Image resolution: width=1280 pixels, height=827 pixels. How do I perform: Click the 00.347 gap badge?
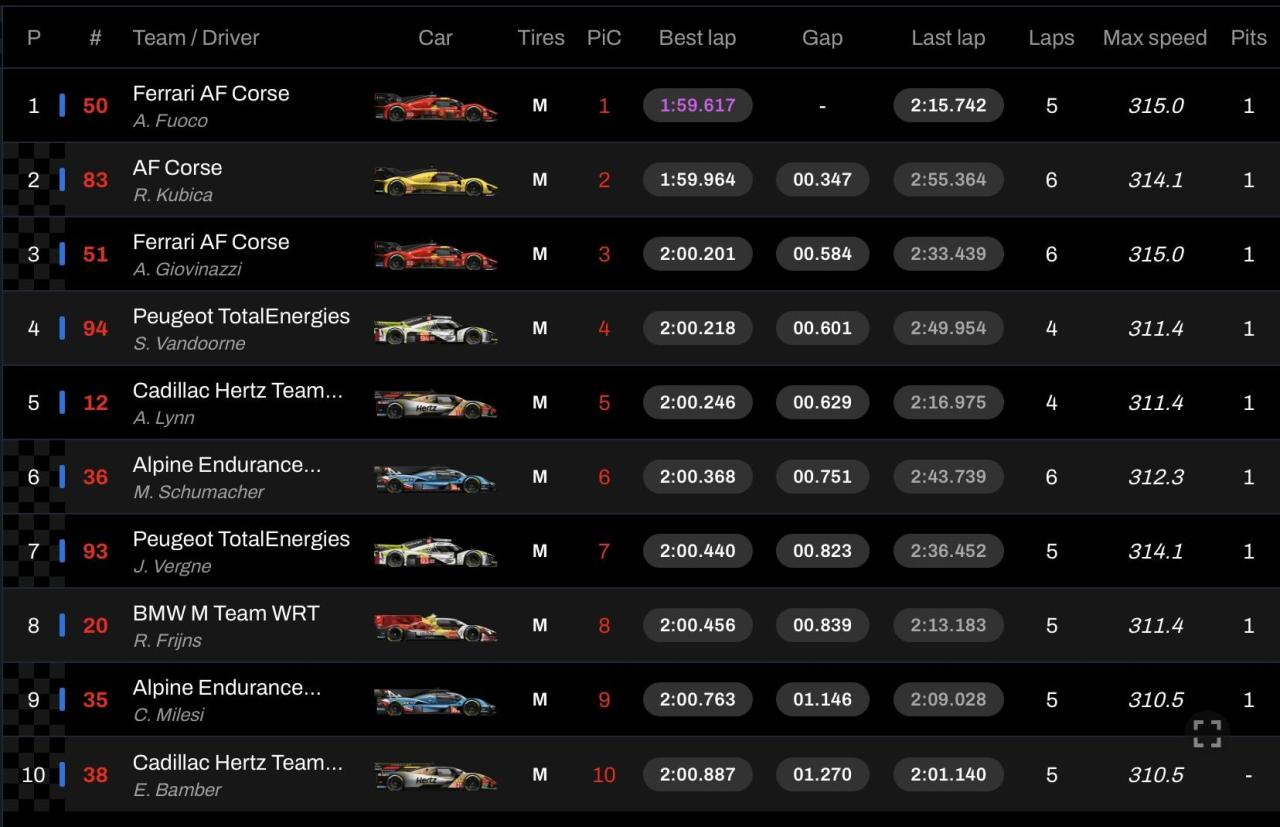tap(822, 180)
